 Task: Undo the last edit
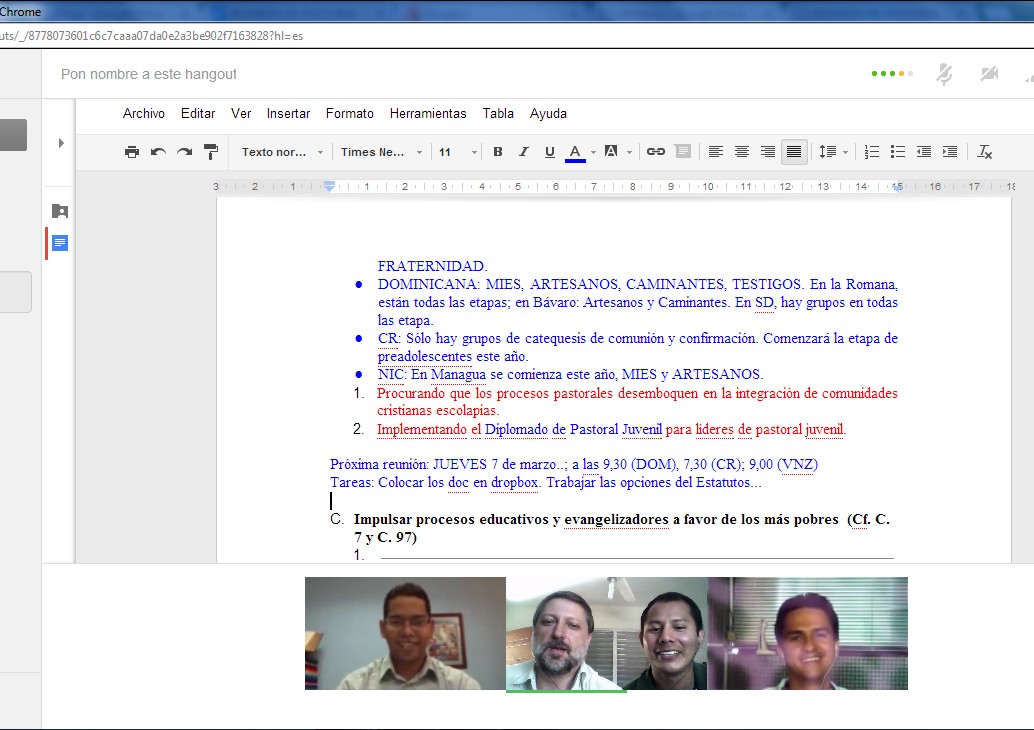click(x=158, y=152)
